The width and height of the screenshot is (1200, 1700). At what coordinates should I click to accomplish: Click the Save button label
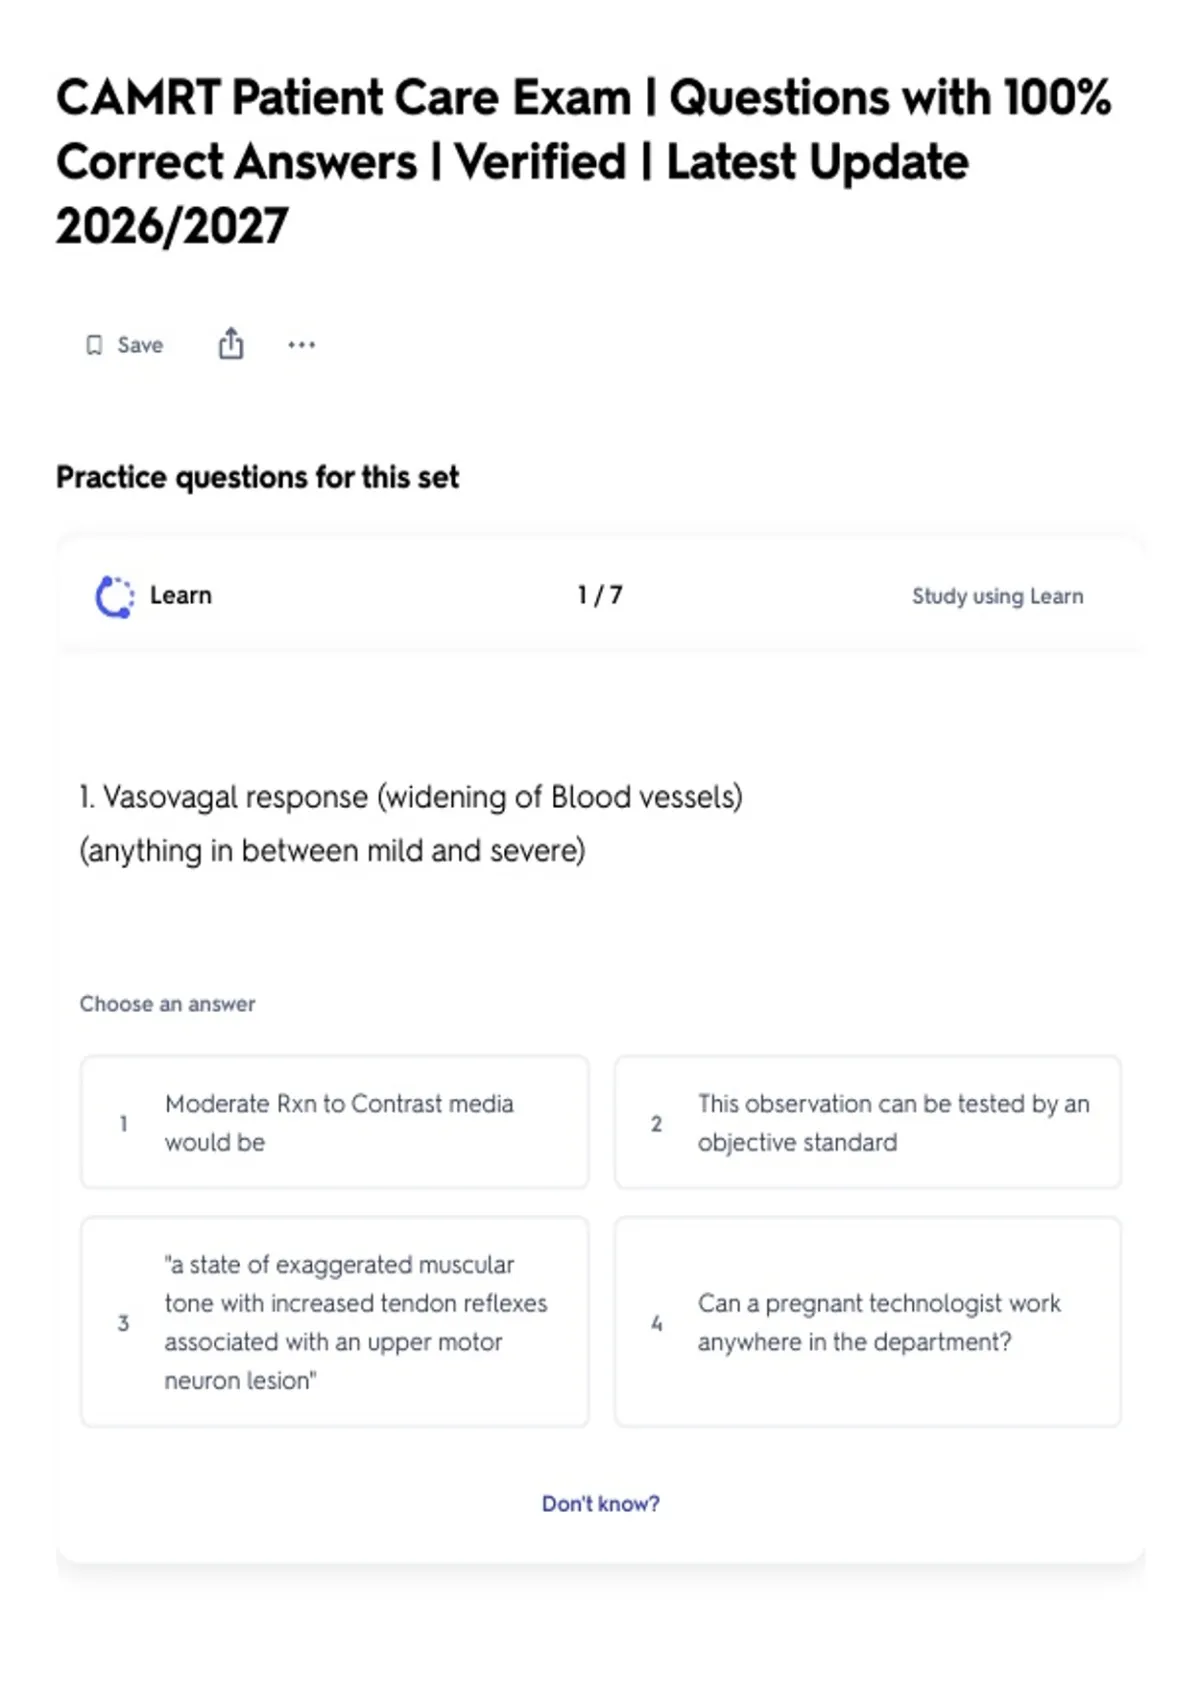[140, 345]
